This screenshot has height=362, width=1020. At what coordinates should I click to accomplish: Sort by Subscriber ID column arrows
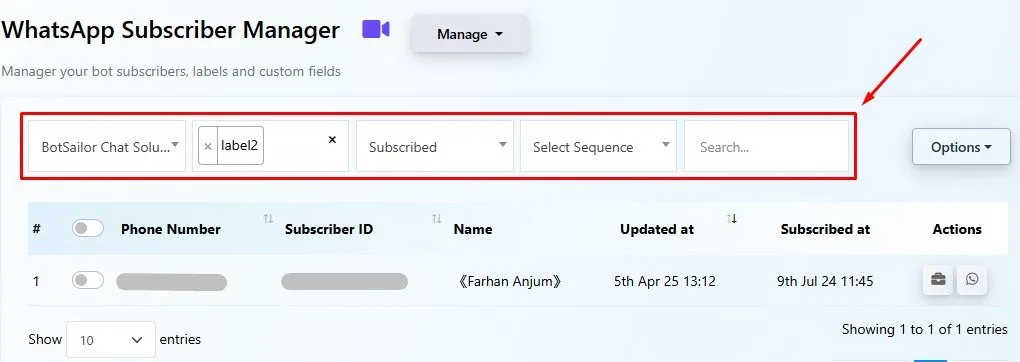pyautogui.click(x=436, y=219)
